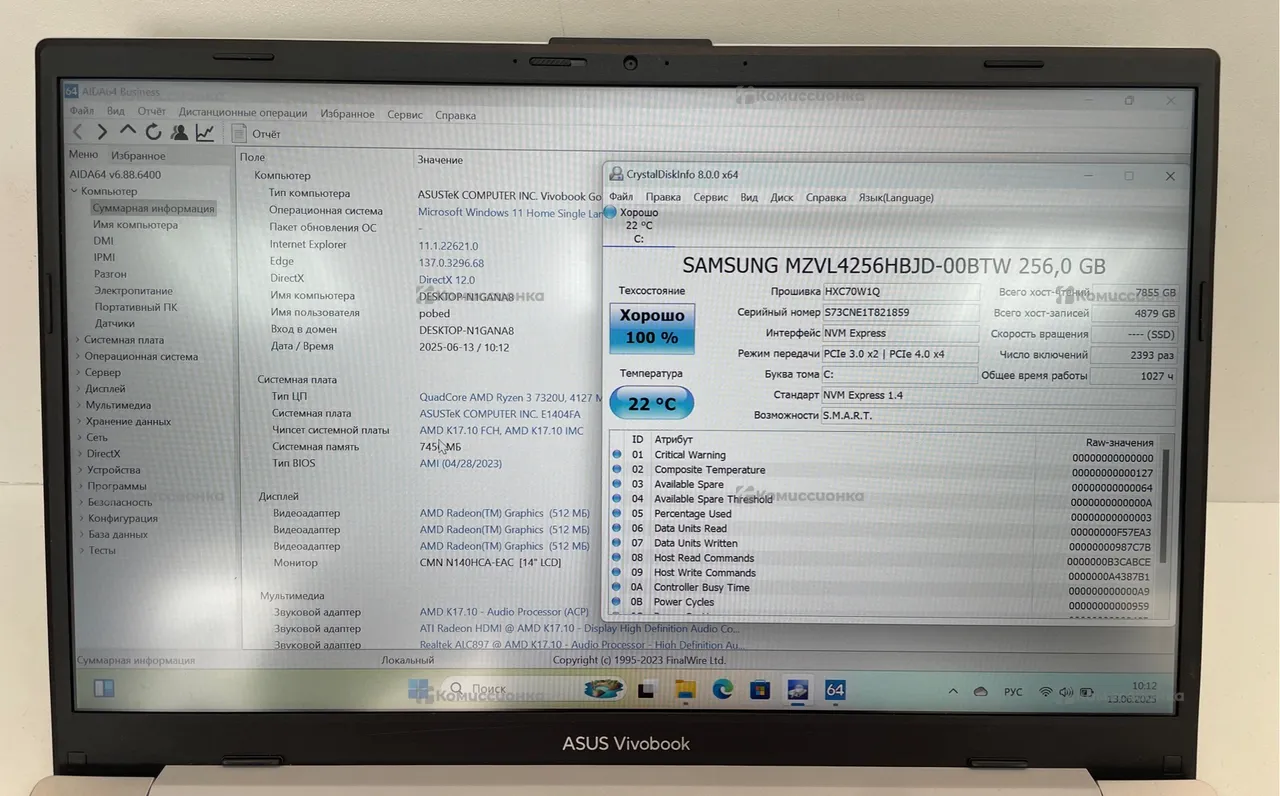Click the Прошивка HXC70W1Q field
Image resolution: width=1280 pixels, height=796 pixels.
901,291
